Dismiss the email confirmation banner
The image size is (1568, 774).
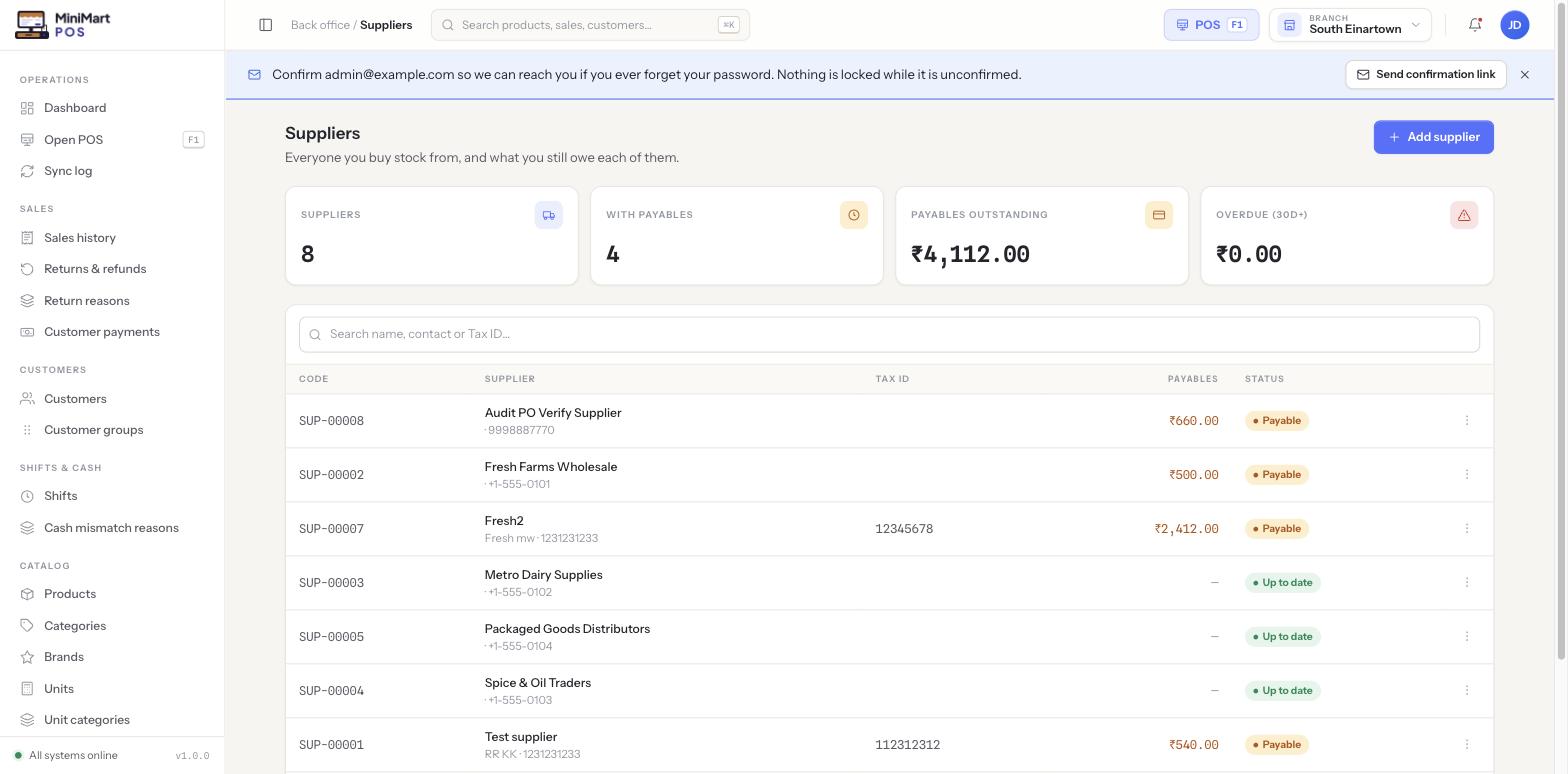point(1525,75)
